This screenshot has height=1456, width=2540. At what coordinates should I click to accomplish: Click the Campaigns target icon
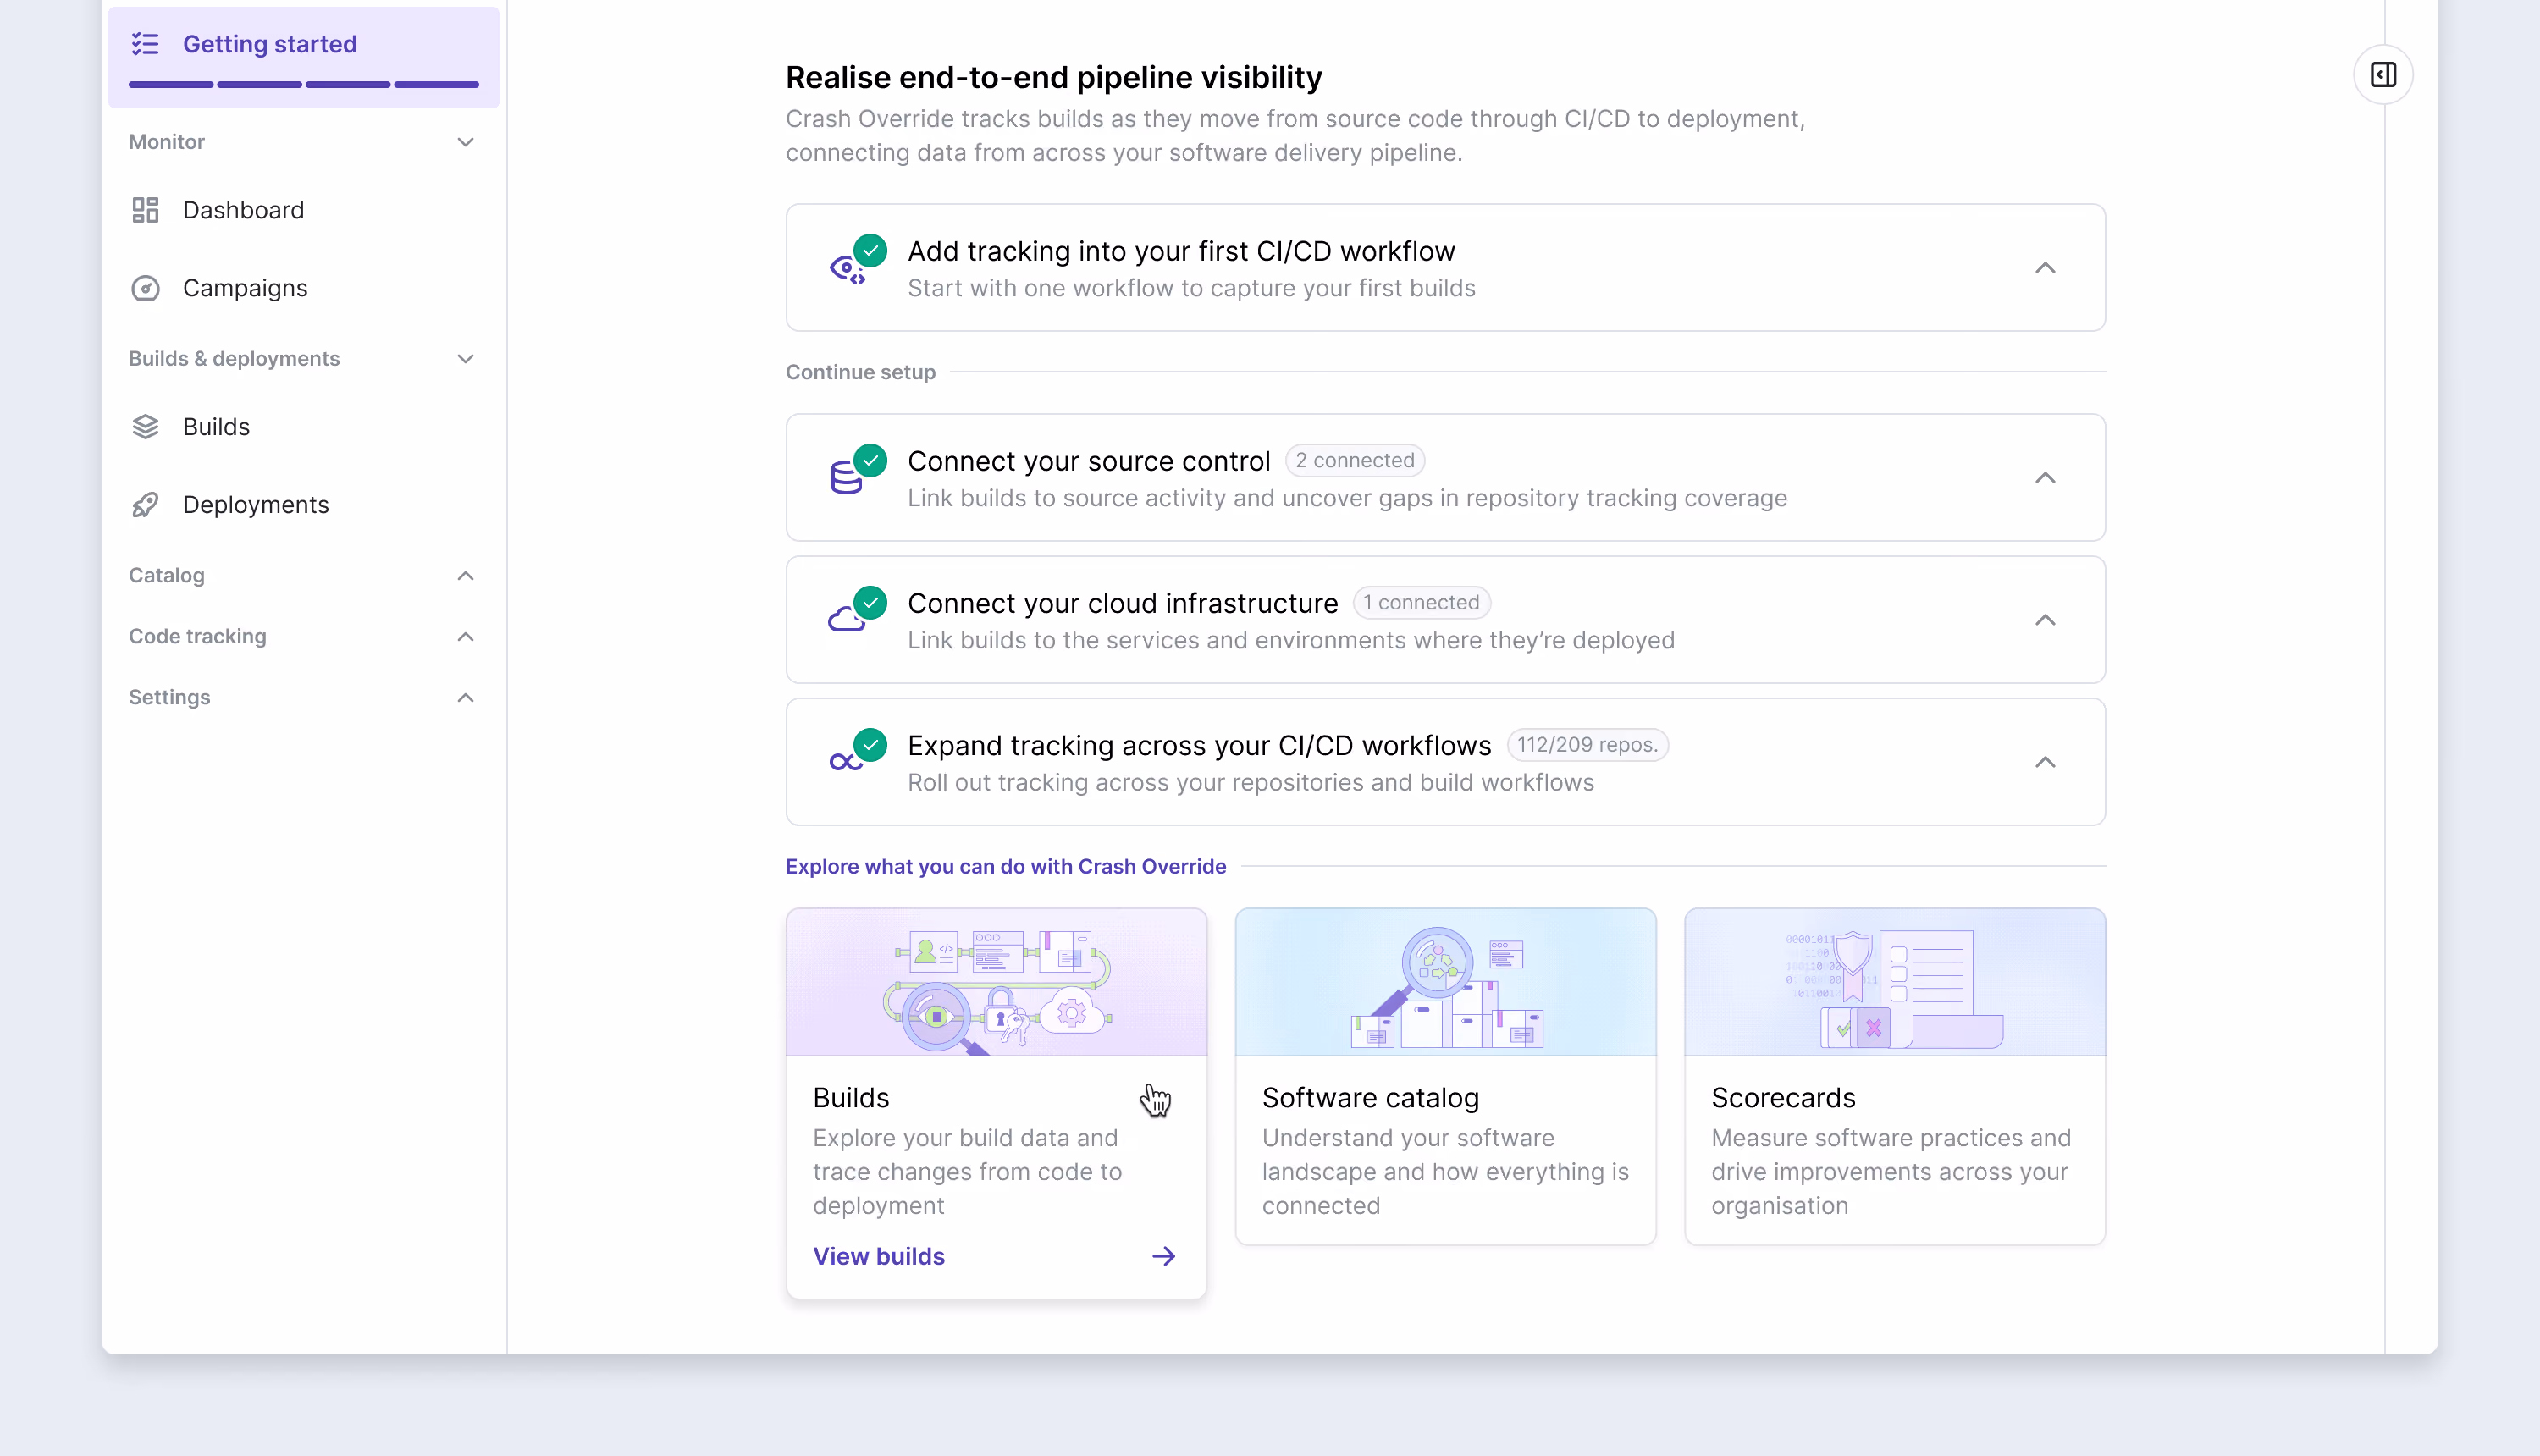[x=145, y=288]
